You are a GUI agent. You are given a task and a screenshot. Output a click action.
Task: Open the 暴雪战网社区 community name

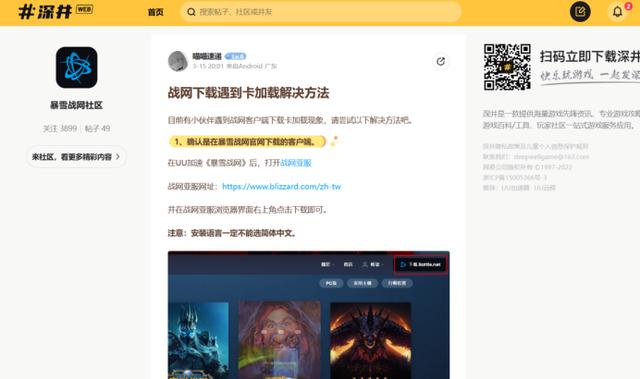click(76, 105)
